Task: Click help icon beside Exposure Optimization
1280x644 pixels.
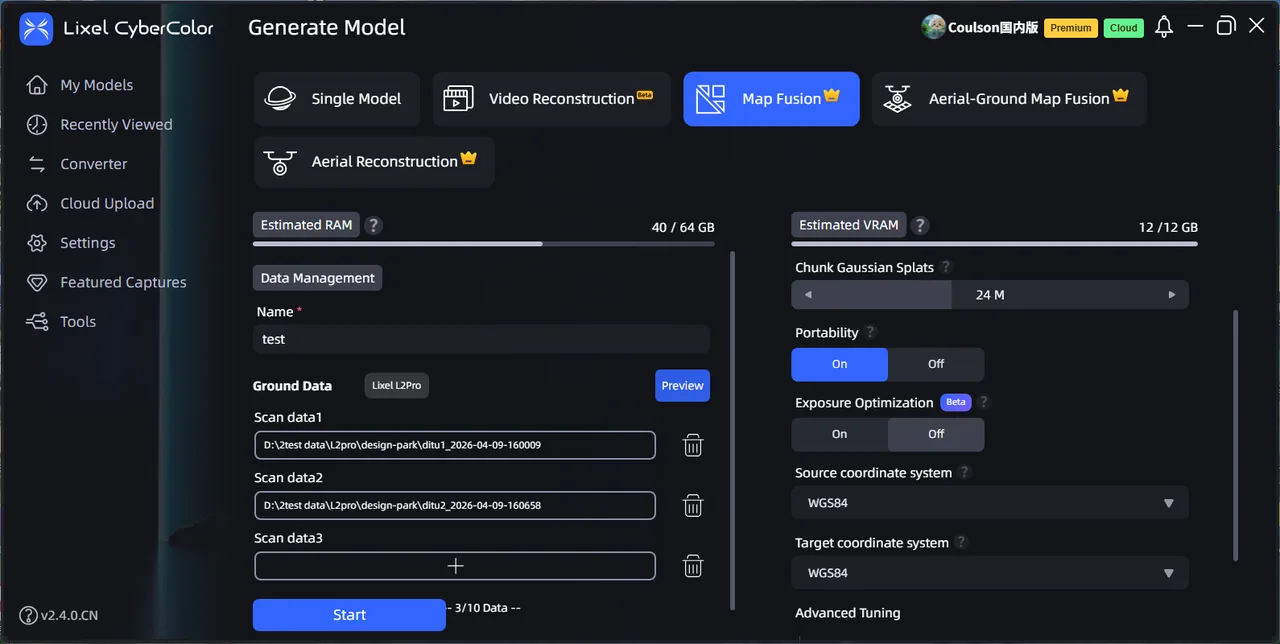Action: [x=984, y=402]
